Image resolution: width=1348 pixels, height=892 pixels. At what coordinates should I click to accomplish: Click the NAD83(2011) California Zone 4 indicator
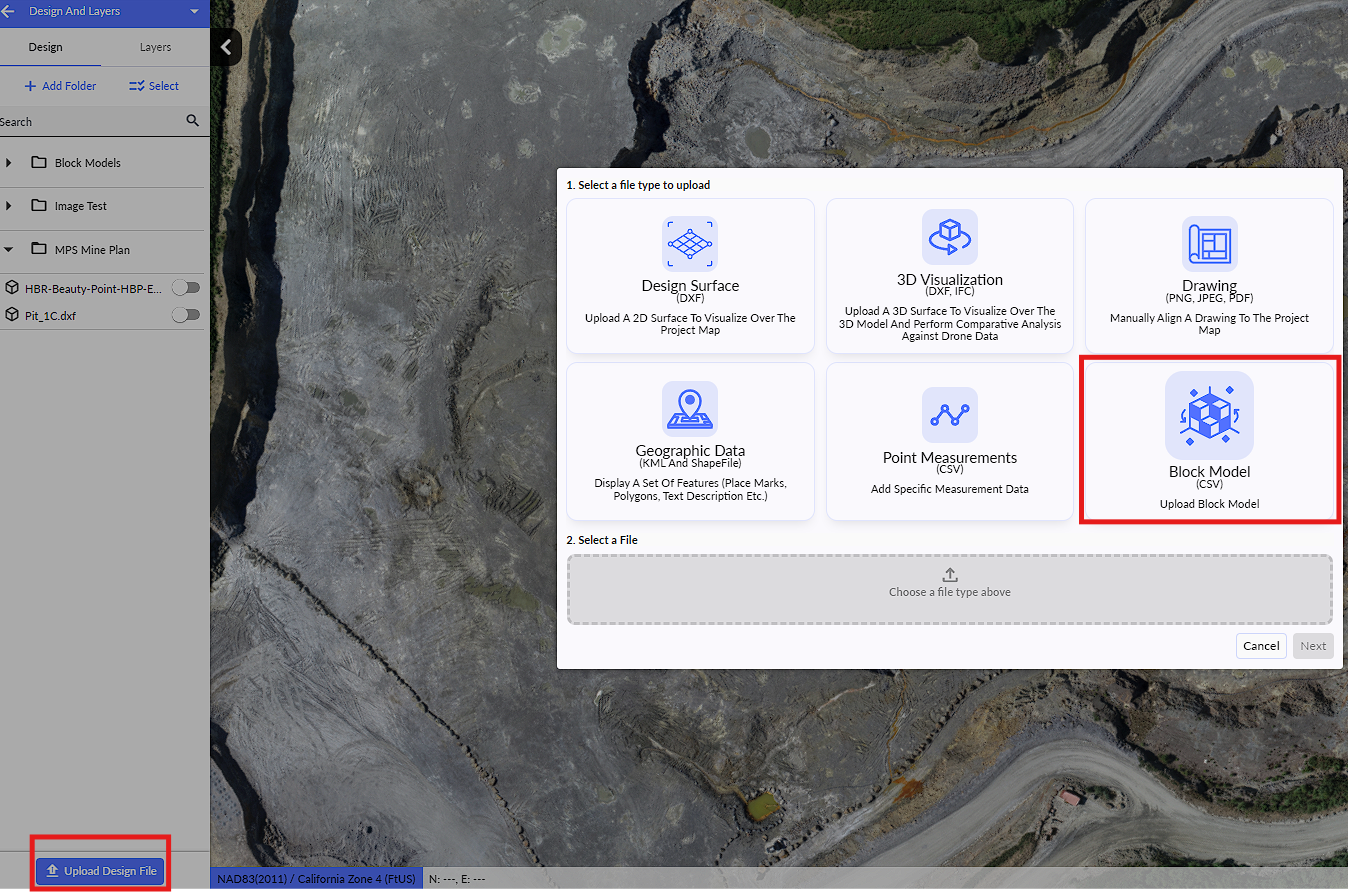pos(316,879)
